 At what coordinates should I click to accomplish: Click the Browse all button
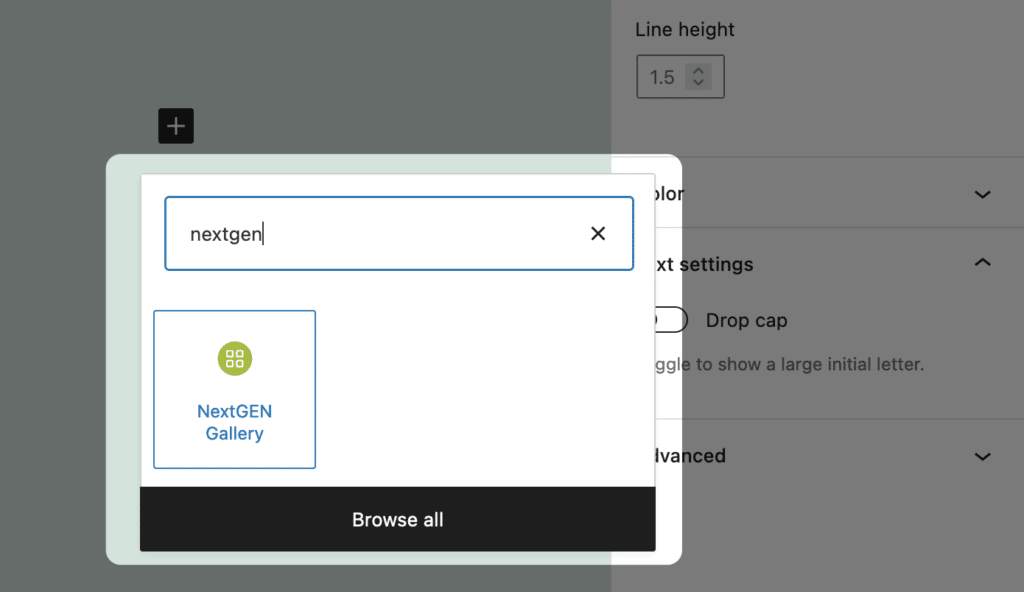(x=398, y=519)
